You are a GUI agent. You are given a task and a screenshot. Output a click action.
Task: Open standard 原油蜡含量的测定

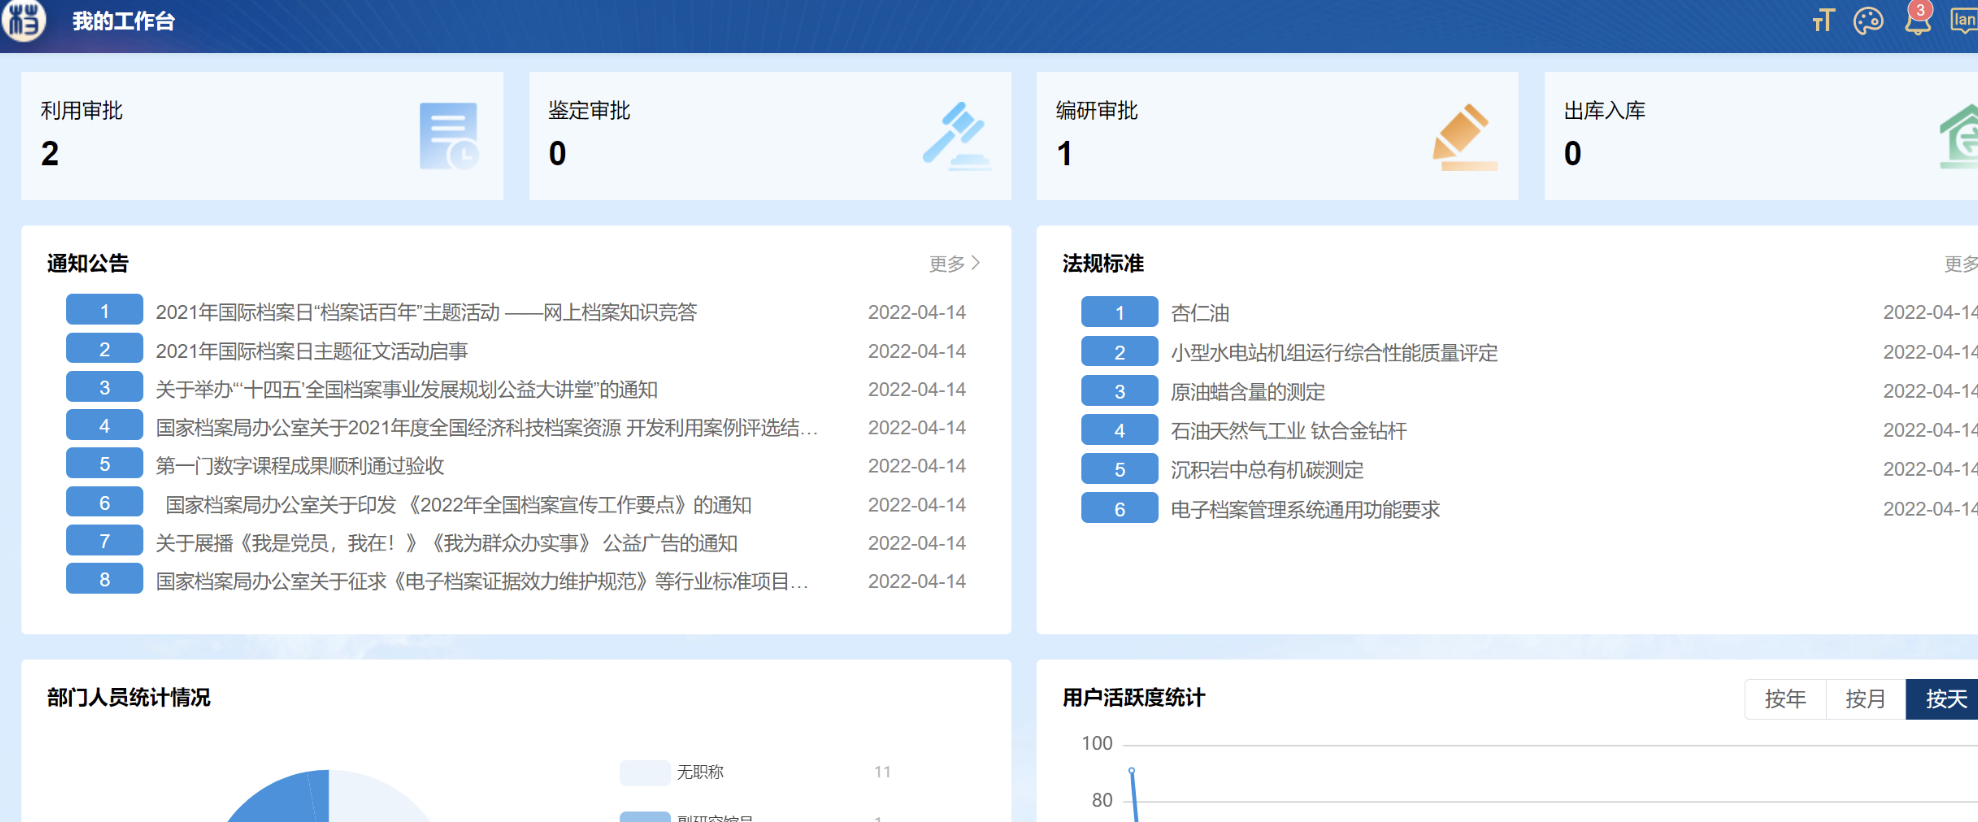pos(1248,392)
